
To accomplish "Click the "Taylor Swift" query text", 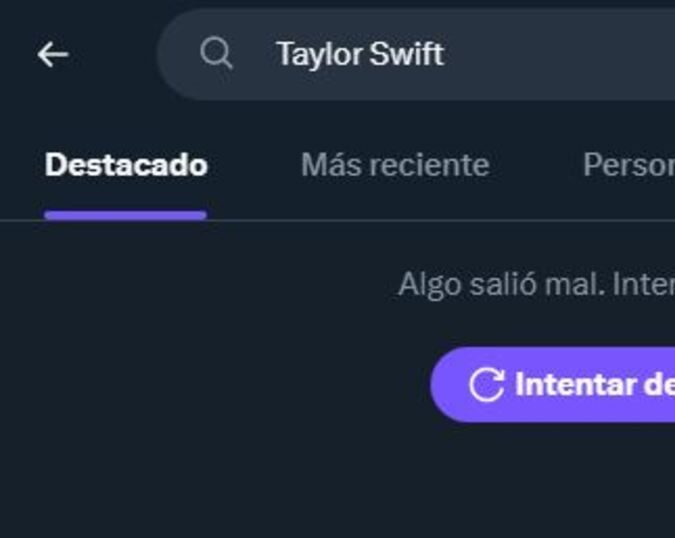I will [x=360, y=54].
